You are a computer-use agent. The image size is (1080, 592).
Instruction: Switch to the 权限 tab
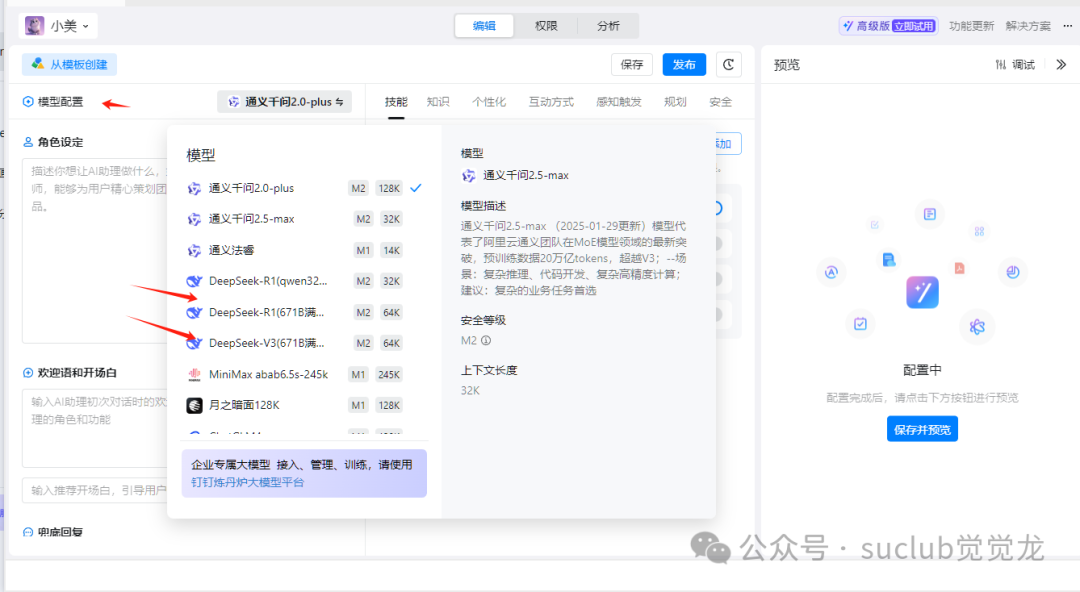click(546, 25)
